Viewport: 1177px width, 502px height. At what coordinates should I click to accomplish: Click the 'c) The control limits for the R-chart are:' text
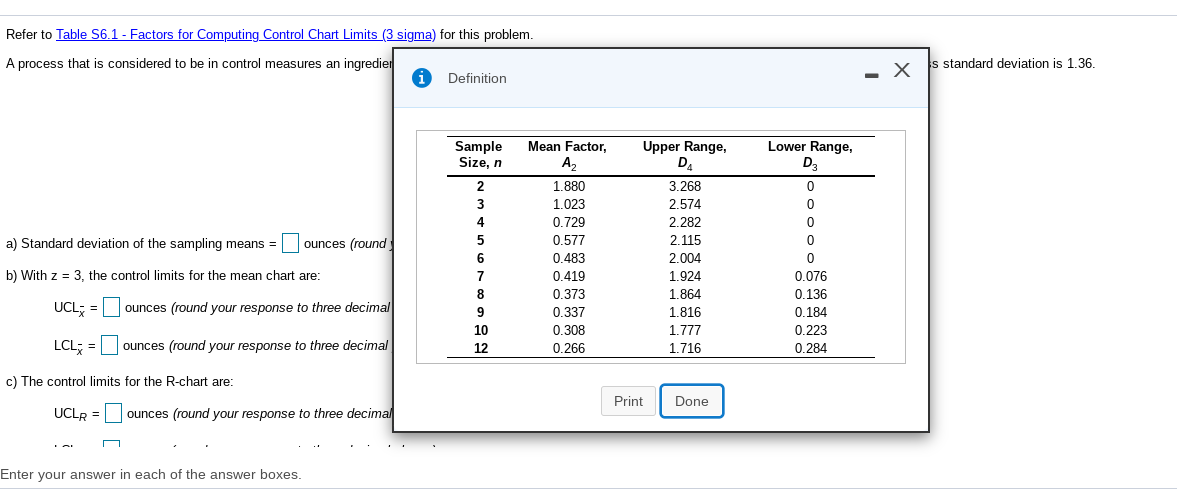119,382
